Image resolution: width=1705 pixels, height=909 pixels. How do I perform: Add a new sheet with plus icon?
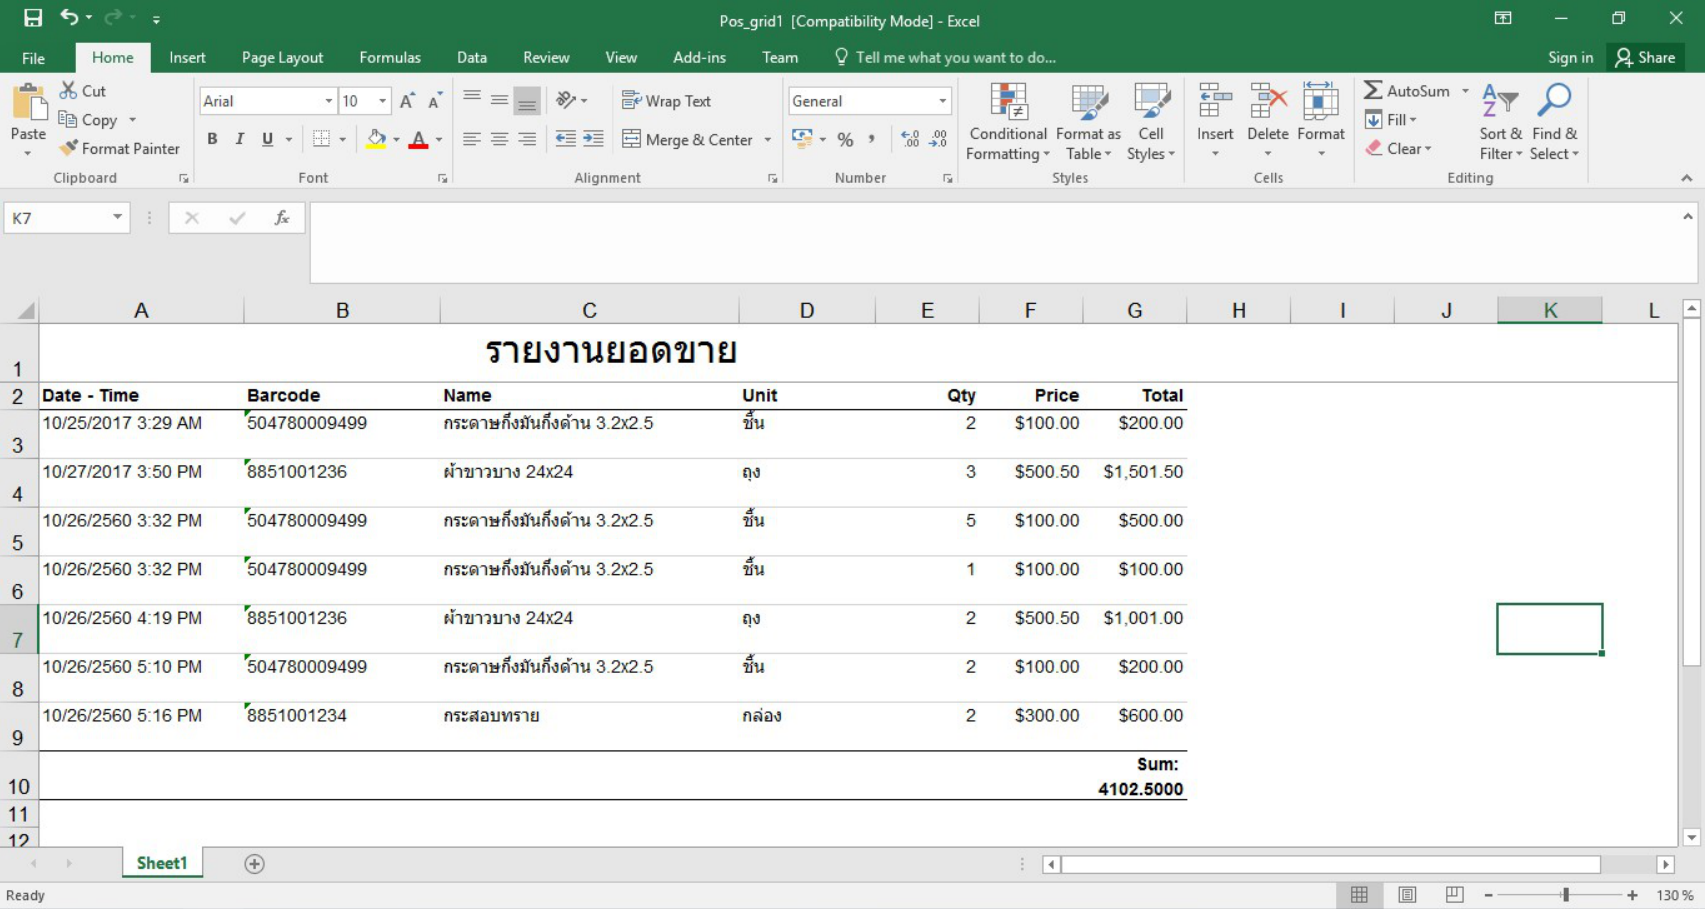[254, 864]
